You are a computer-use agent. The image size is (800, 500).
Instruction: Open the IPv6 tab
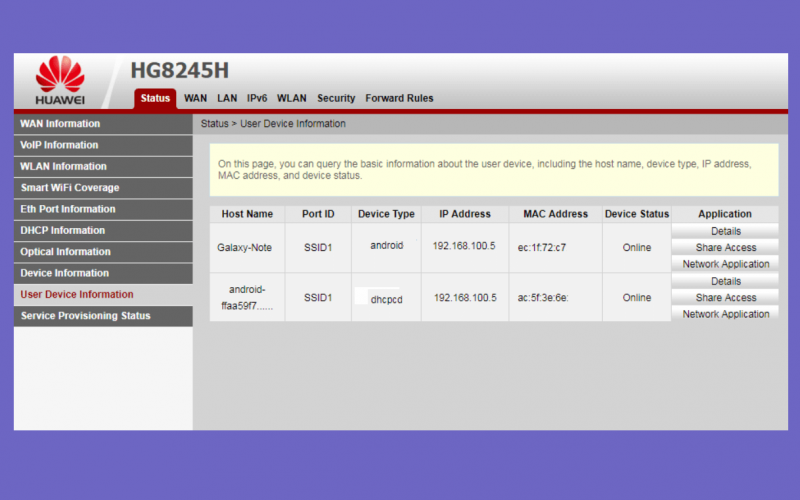point(257,98)
